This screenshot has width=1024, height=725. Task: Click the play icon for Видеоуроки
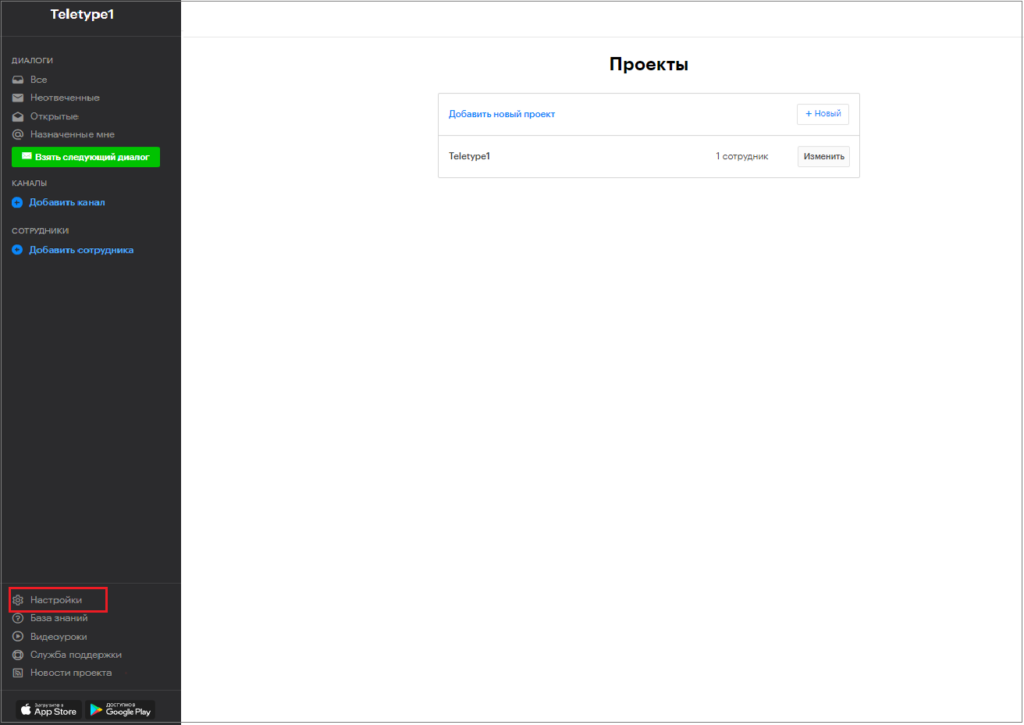click(17, 636)
